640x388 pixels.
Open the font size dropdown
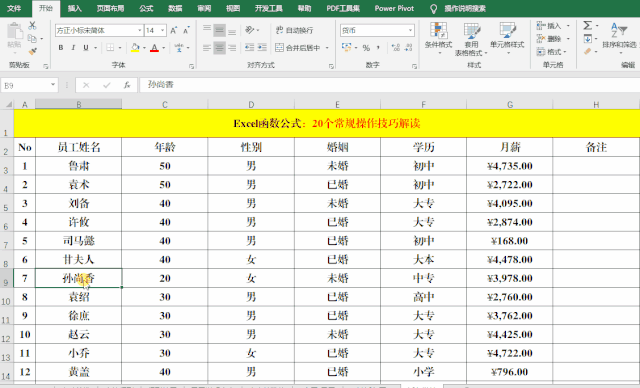162,30
